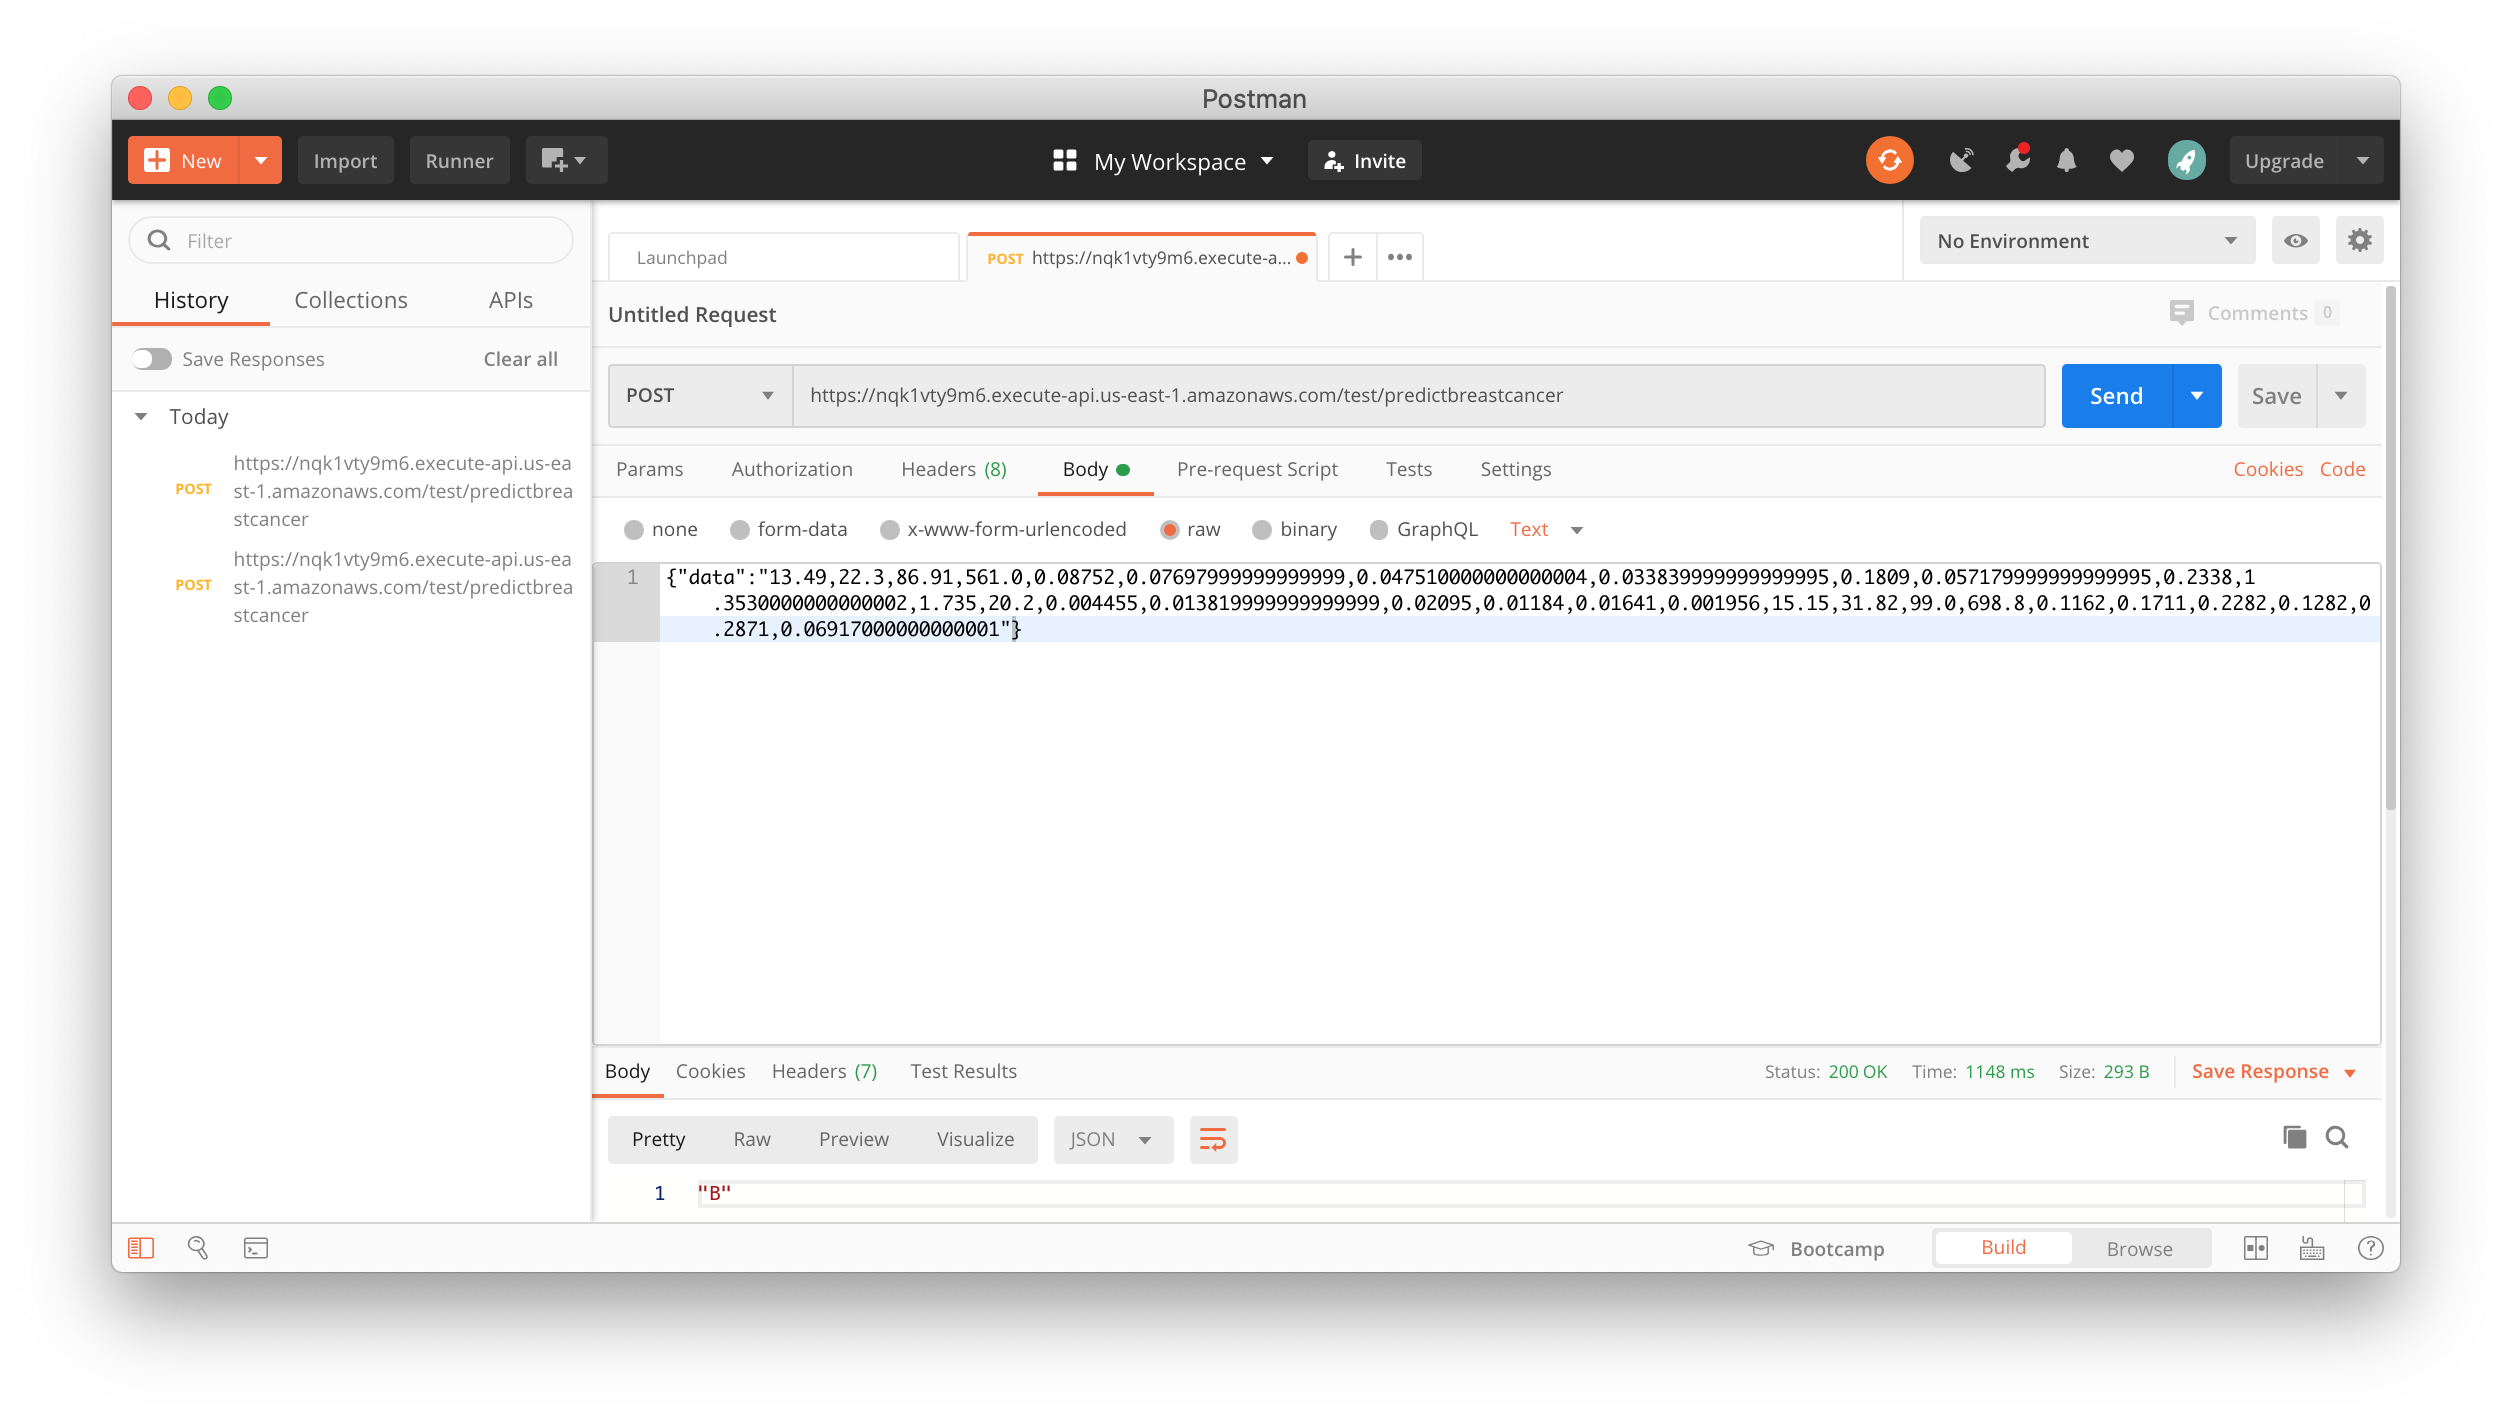2512x1420 pixels.
Task: Click the Bootcamp graduation cap
Action: (x=1761, y=1248)
